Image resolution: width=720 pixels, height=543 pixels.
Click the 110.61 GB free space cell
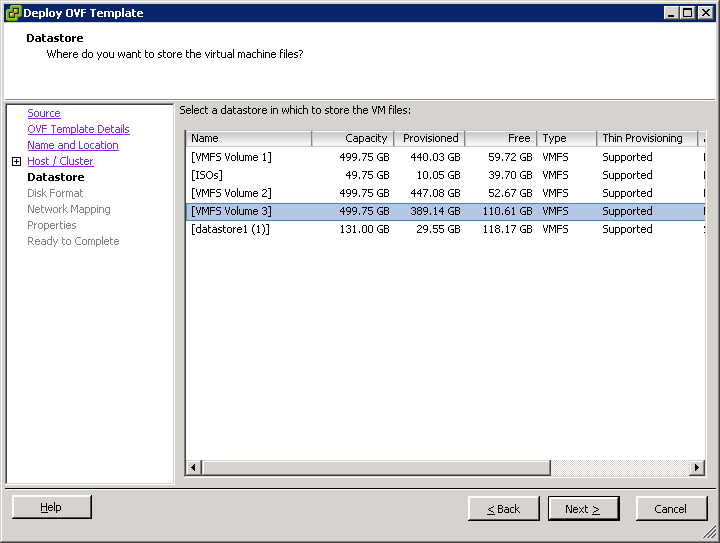click(507, 211)
